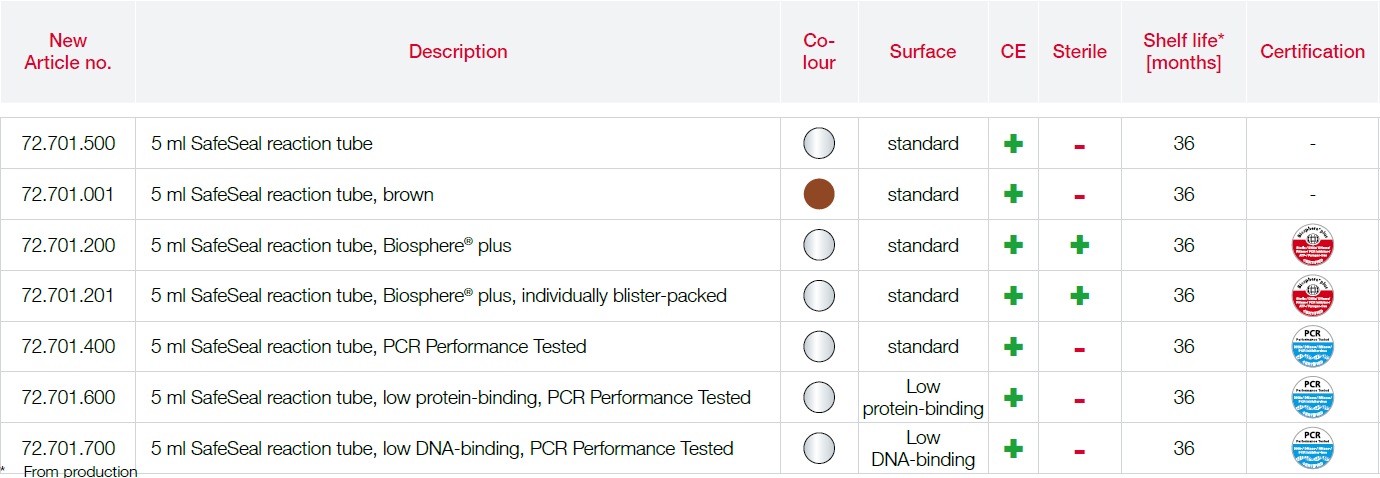
Task: Click the red Biosphere plus badge for 72.701.200
Action: click(1312, 245)
